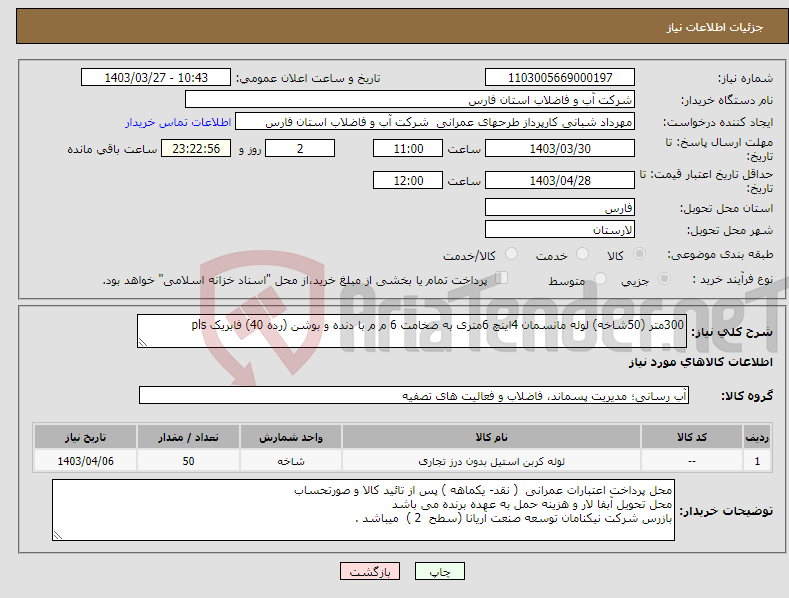This screenshot has width=789, height=598.
Task: Click the توضیحات خریدار notes textarea
Action: coord(363,510)
